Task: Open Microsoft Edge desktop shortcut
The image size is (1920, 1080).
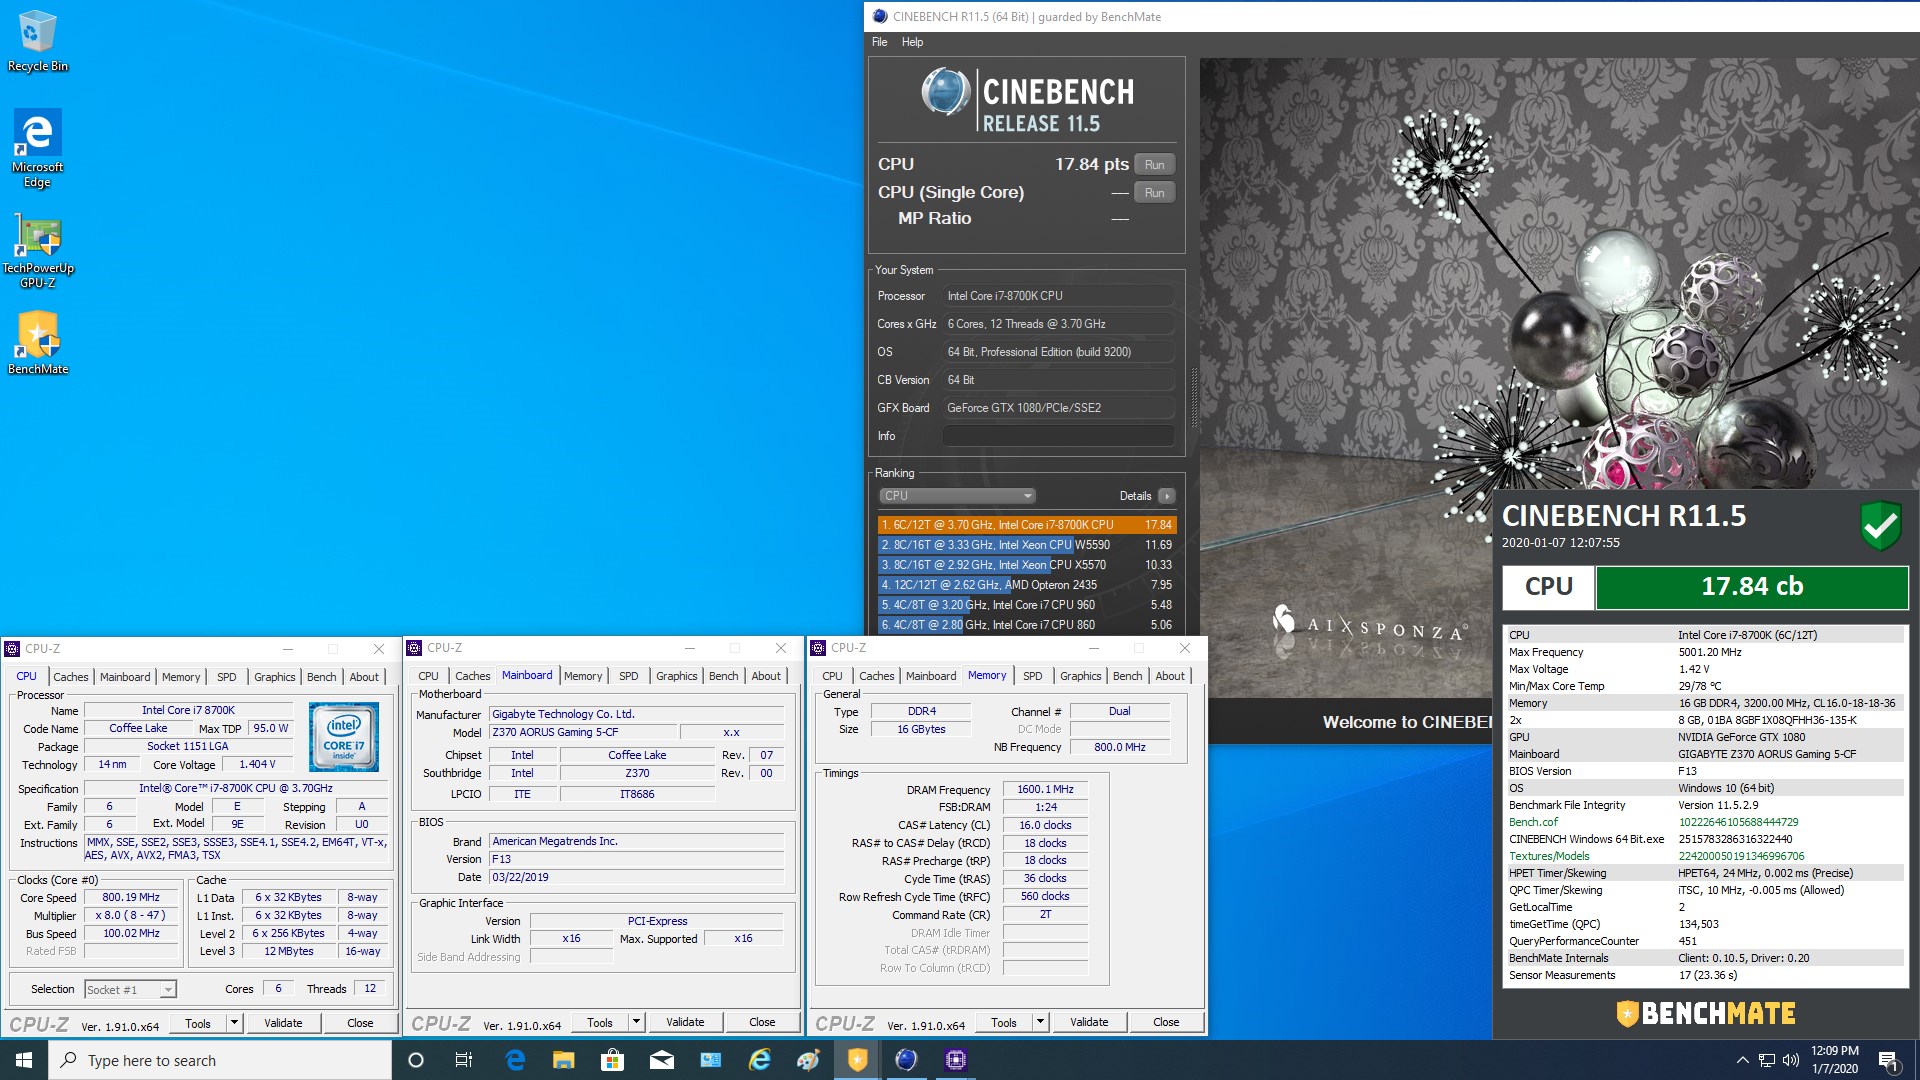Action: tap(37, 147)
